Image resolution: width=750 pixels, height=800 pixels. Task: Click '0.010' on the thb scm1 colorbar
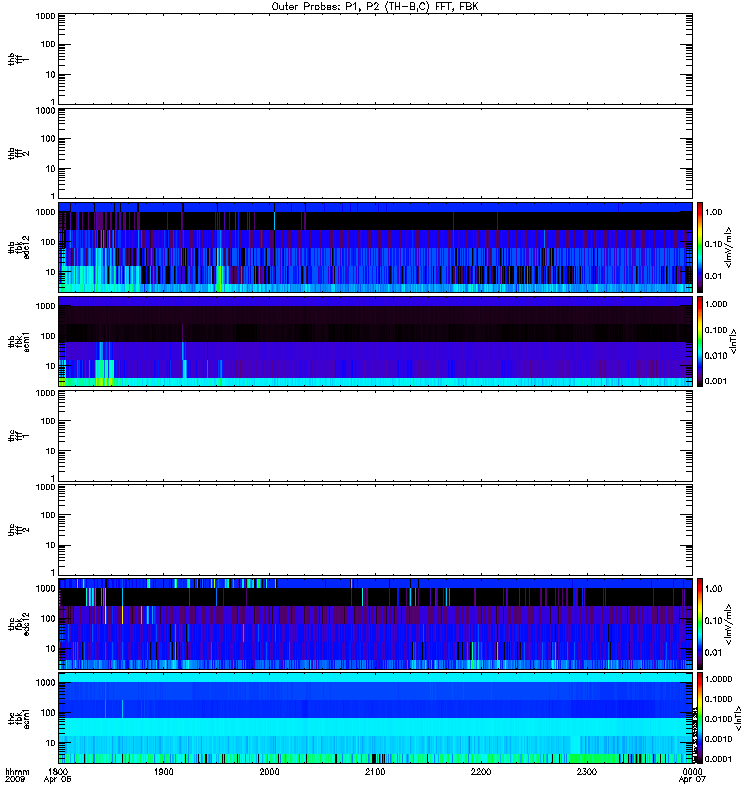[x=716, y=356]
